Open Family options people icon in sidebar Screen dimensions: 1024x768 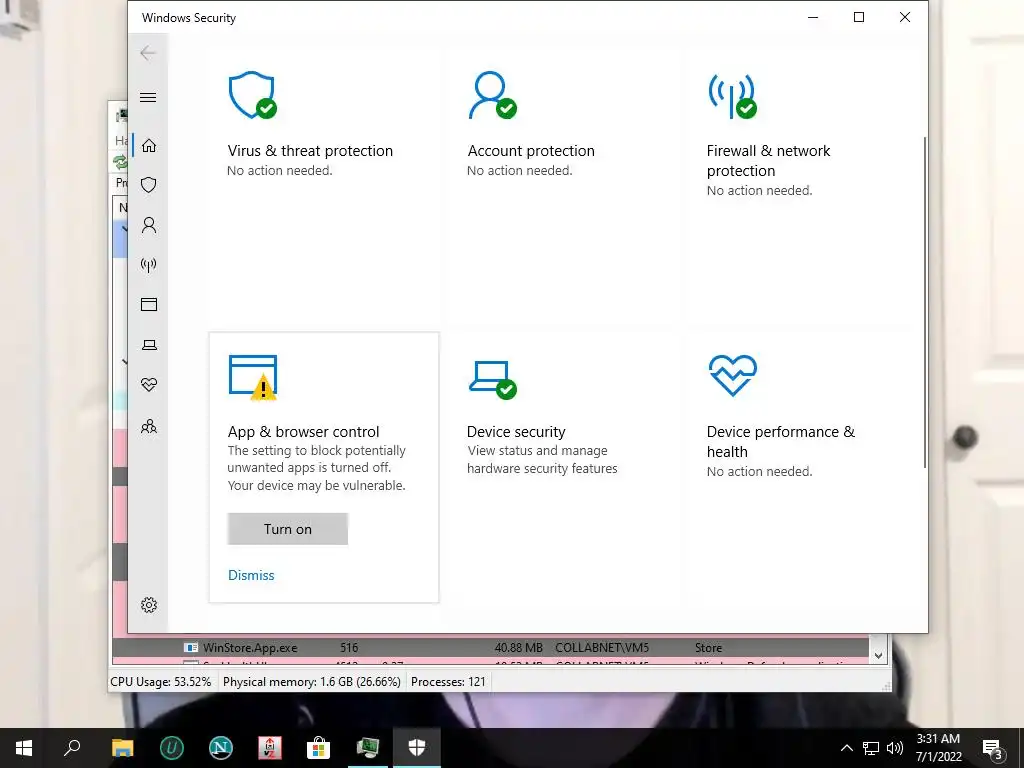click(x=149, y=426)
